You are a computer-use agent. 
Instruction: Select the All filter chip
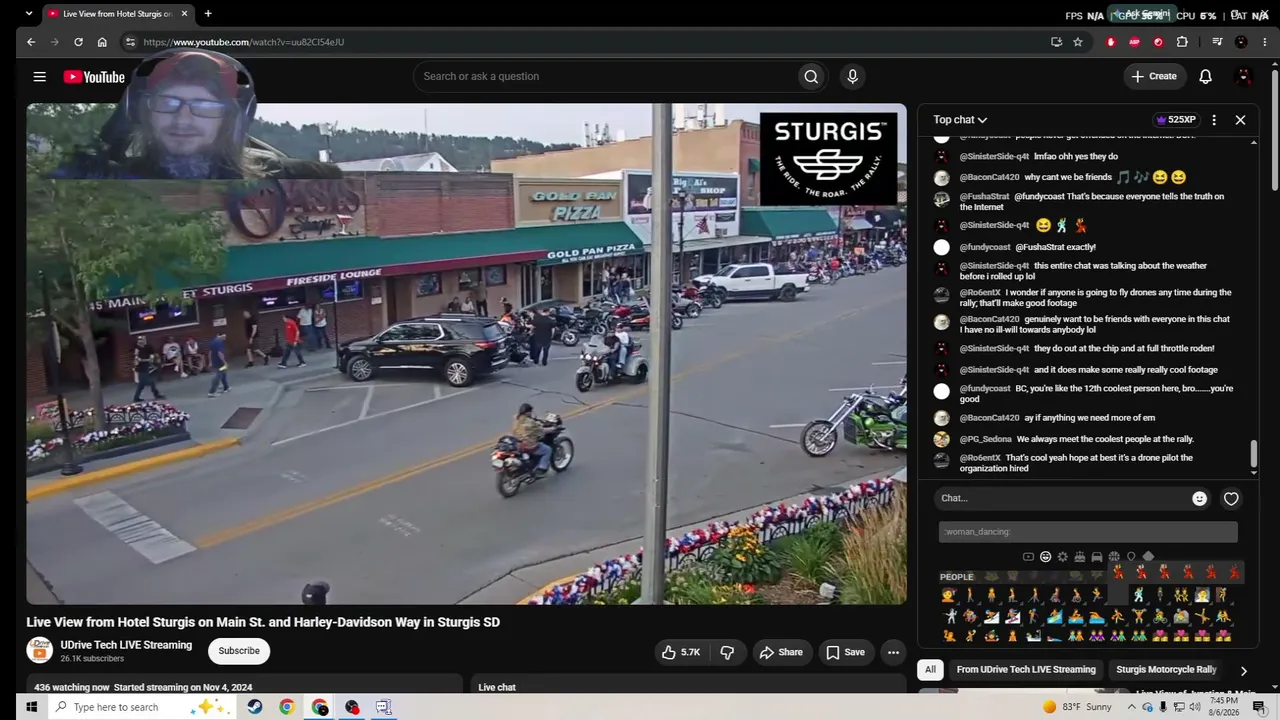[x=930, y=670]
